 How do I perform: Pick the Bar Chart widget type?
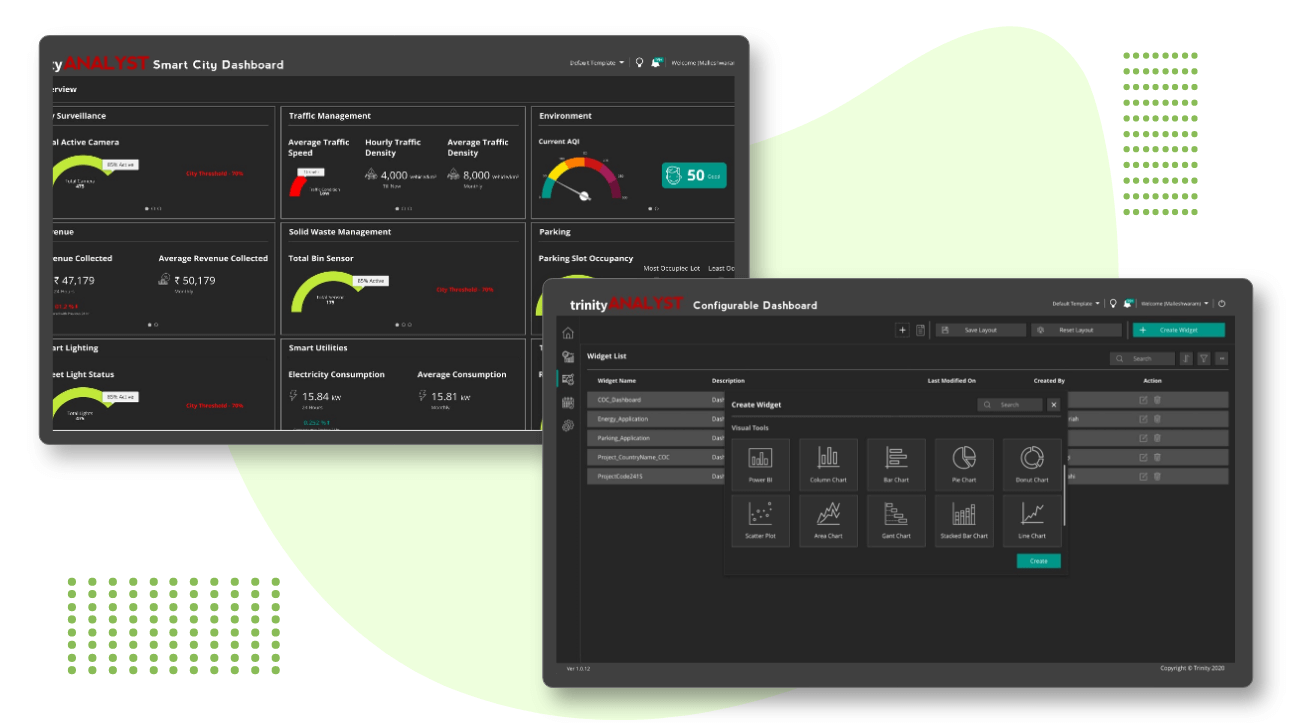tap(896, 464)
